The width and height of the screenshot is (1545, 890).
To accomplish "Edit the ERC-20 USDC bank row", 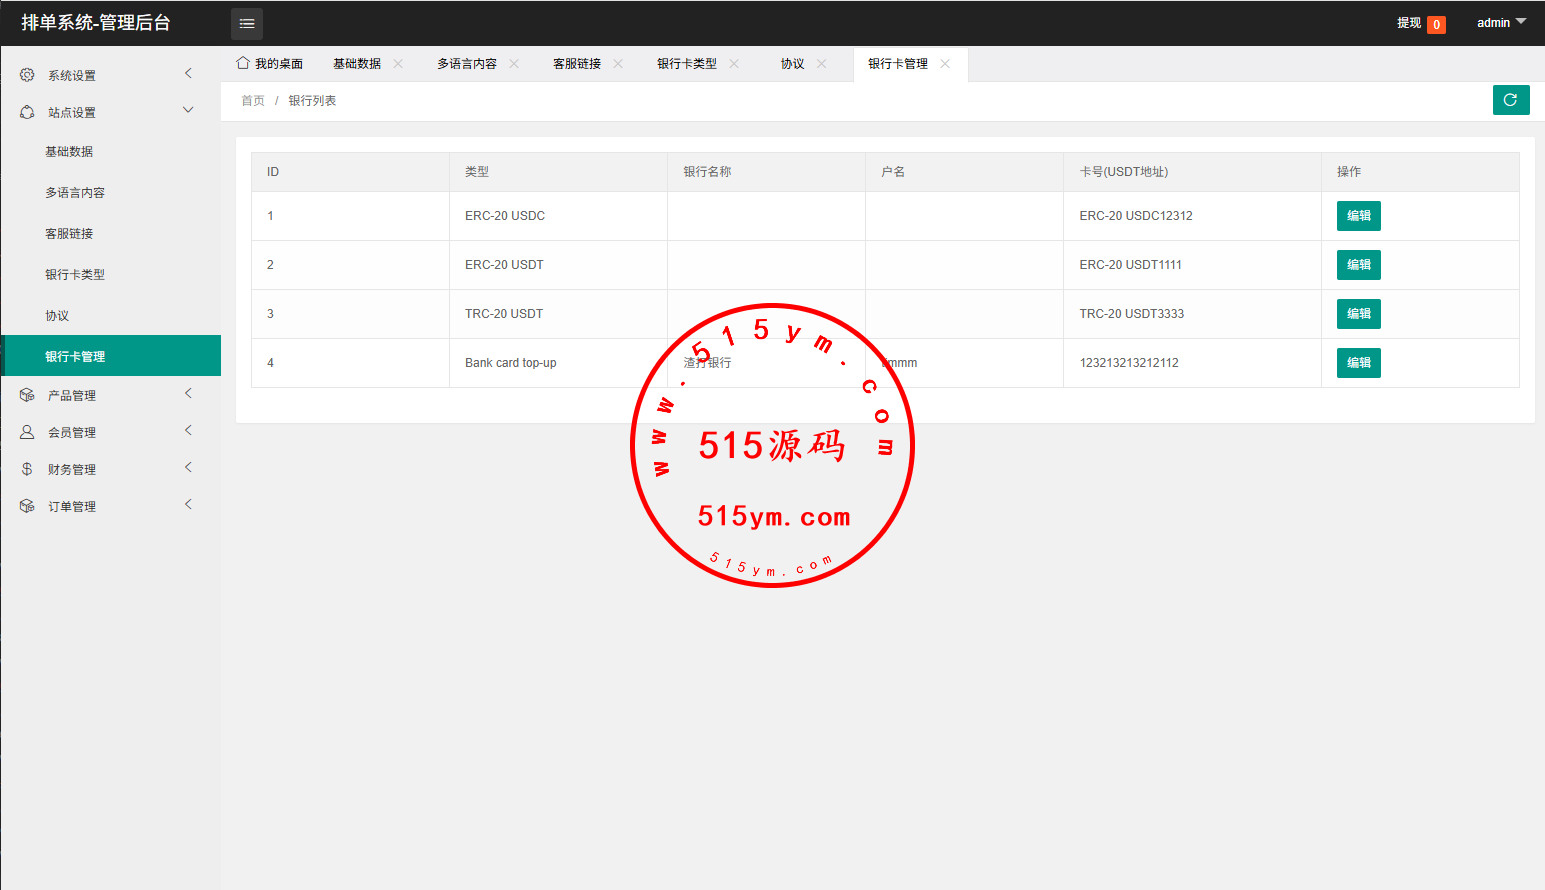I will (1358, 216).
